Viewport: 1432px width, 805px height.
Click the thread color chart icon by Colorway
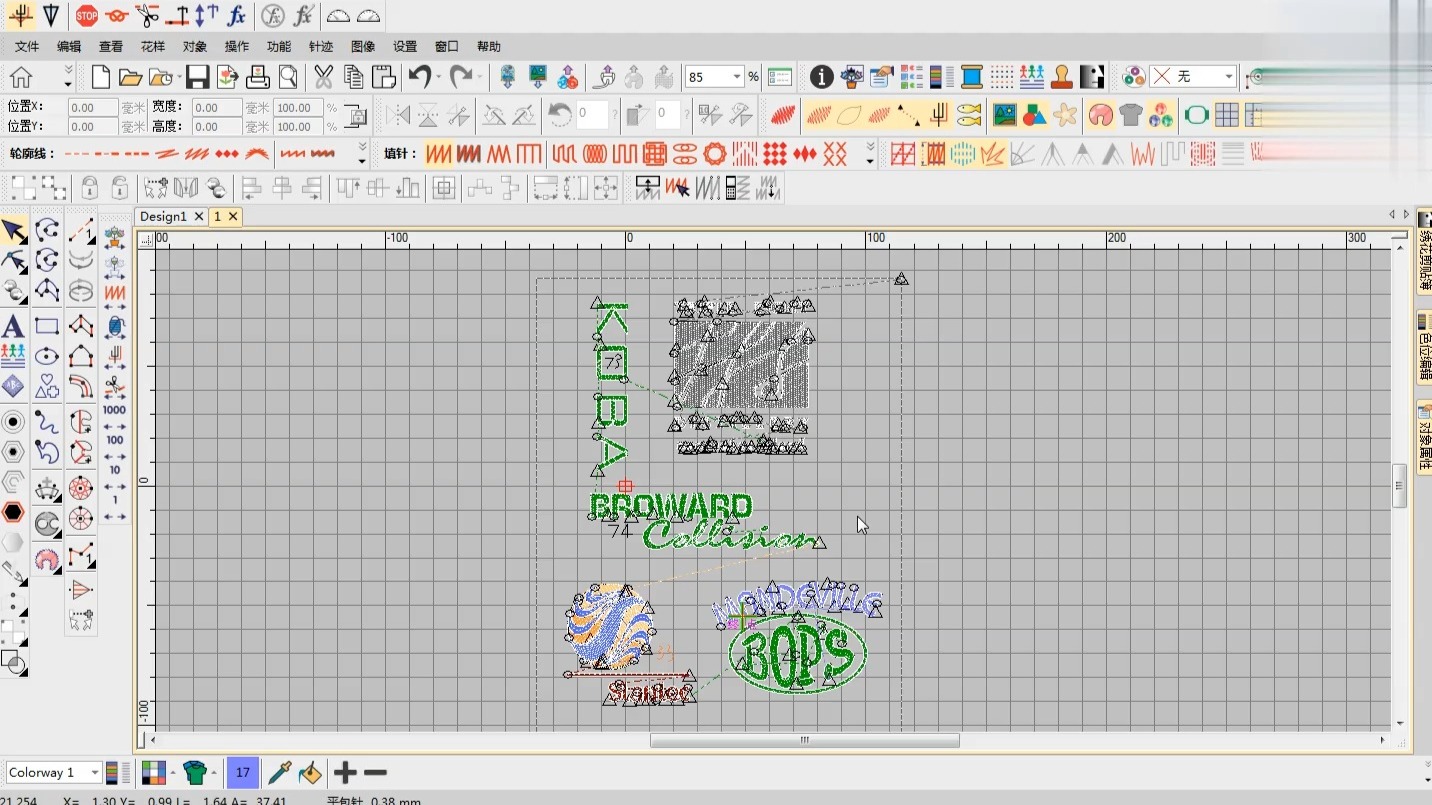[118, 772]
